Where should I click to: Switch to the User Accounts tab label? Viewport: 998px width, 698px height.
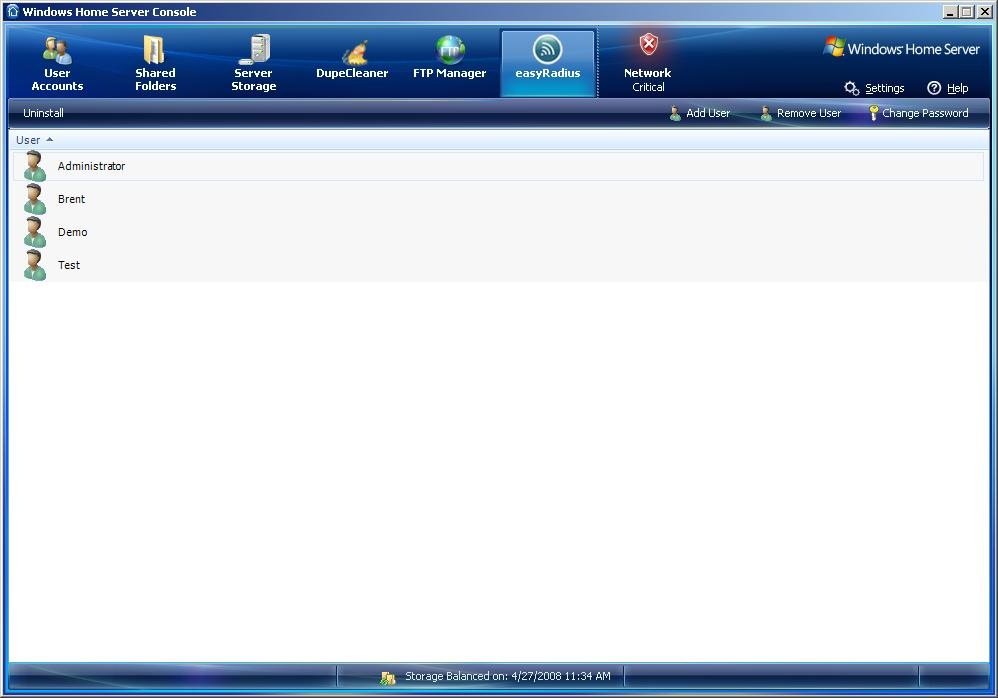[x=57, y=80]
